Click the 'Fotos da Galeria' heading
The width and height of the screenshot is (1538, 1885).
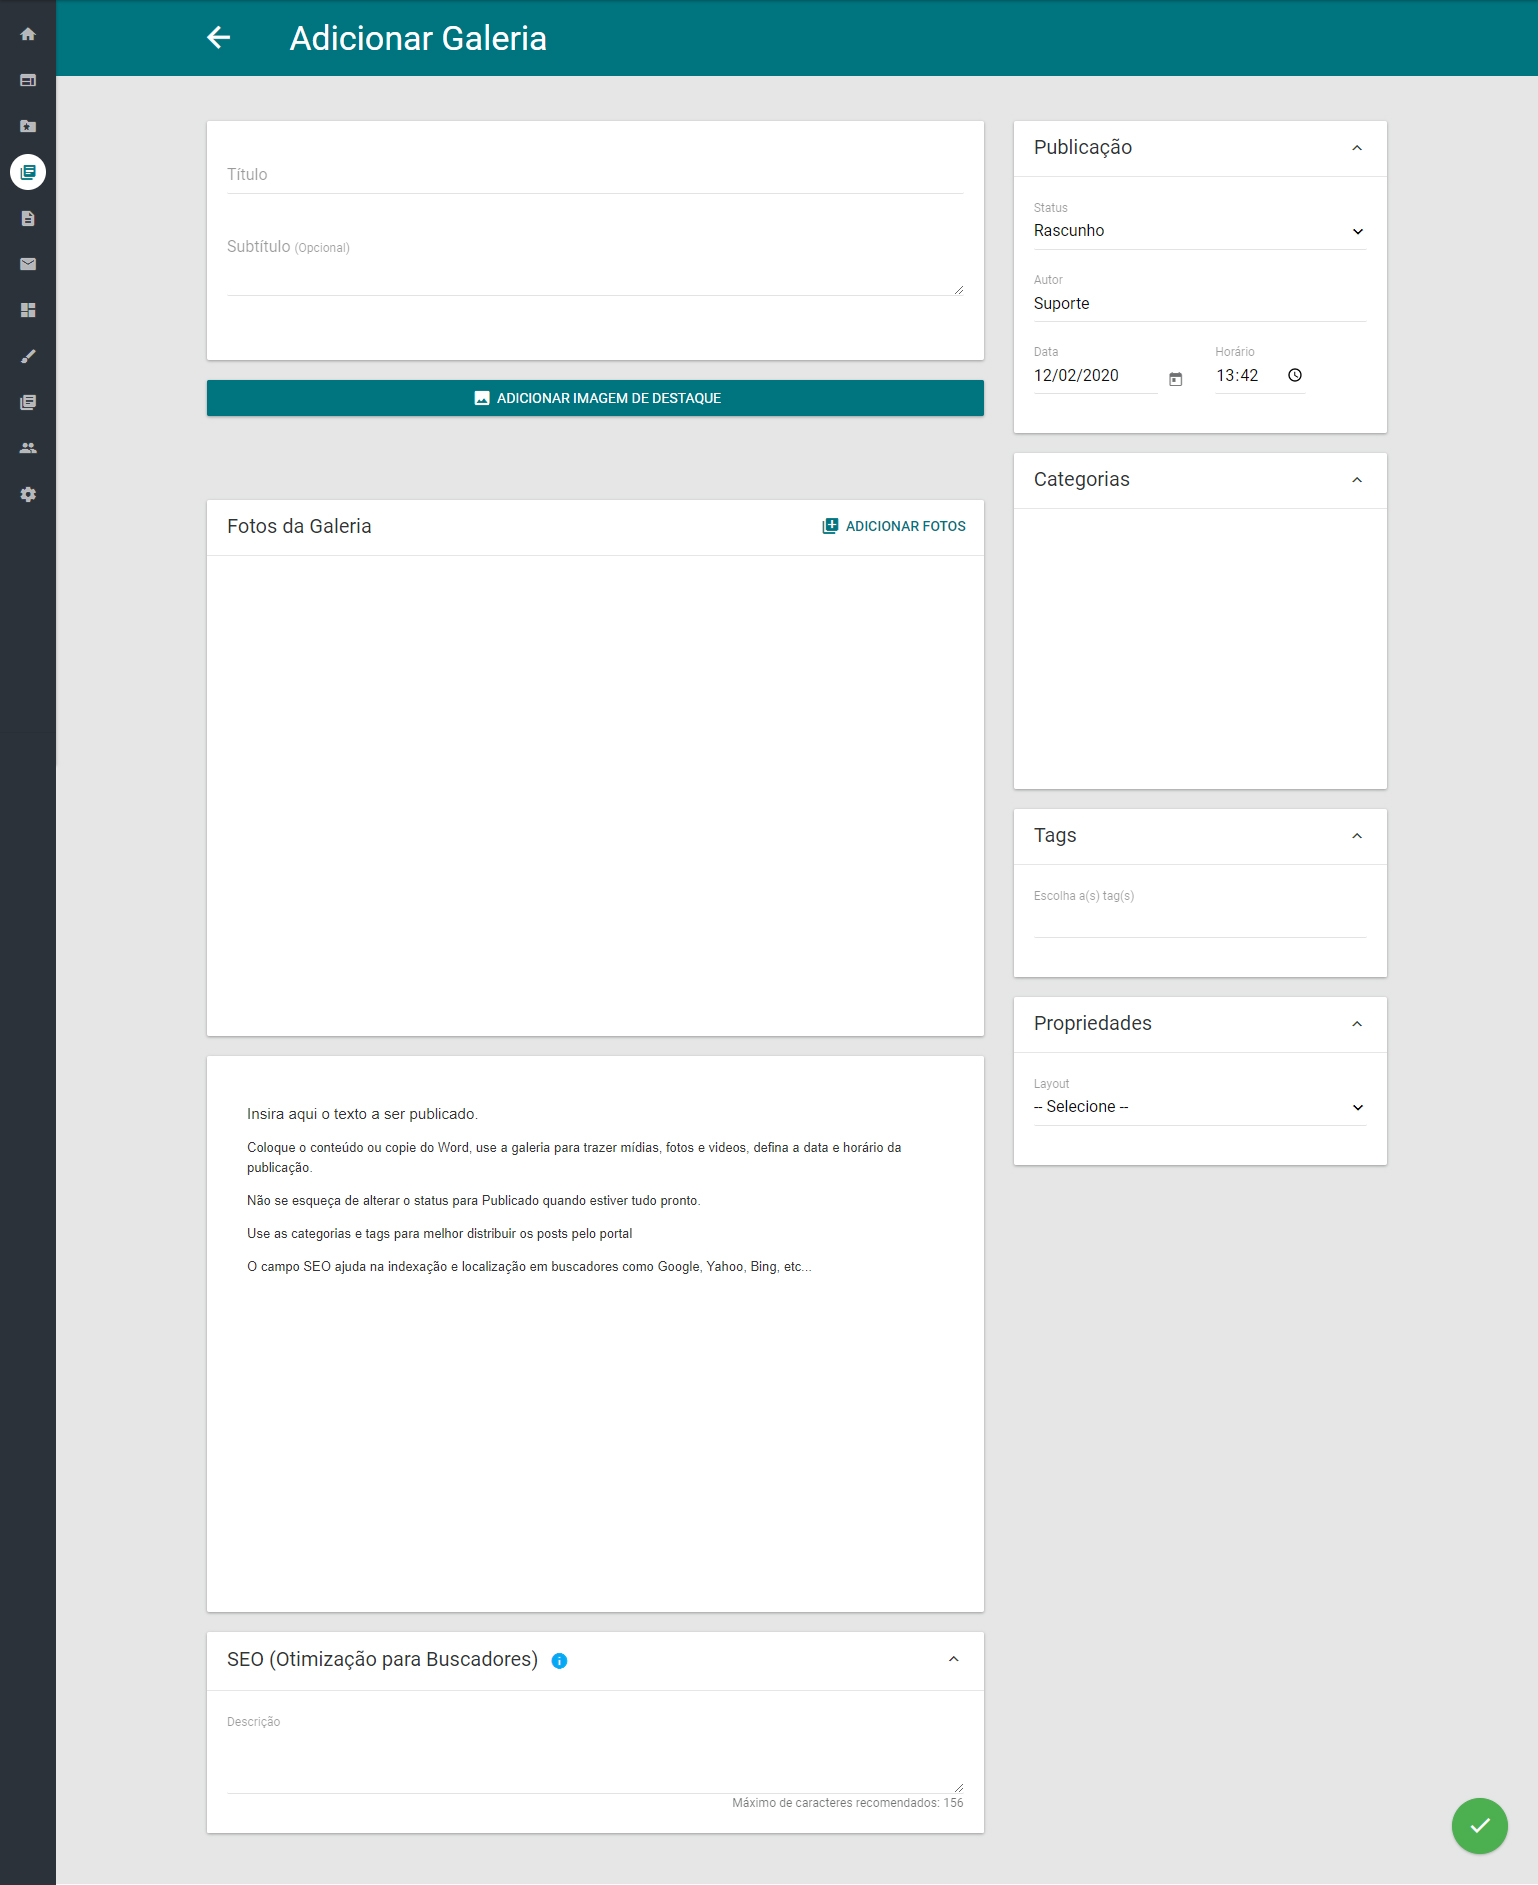(299, 526)
